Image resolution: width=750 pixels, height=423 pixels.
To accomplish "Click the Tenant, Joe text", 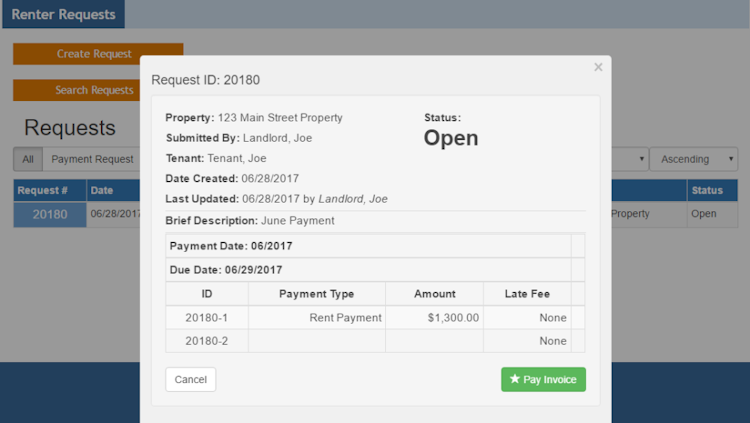I will 237,158.
